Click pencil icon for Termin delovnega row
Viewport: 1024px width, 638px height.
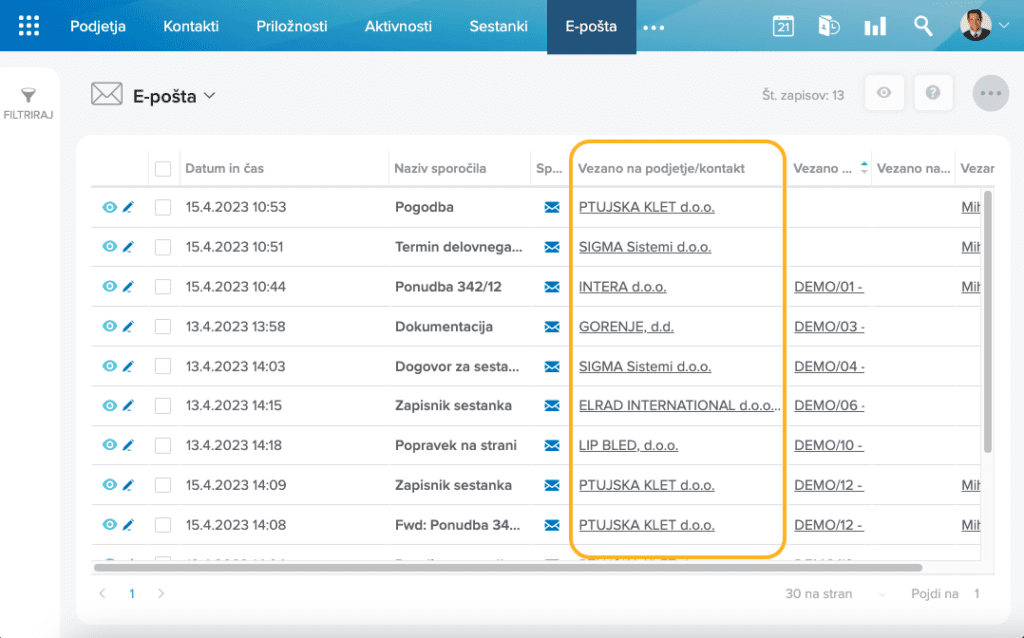pyautogui.click(x=128, y=247)
